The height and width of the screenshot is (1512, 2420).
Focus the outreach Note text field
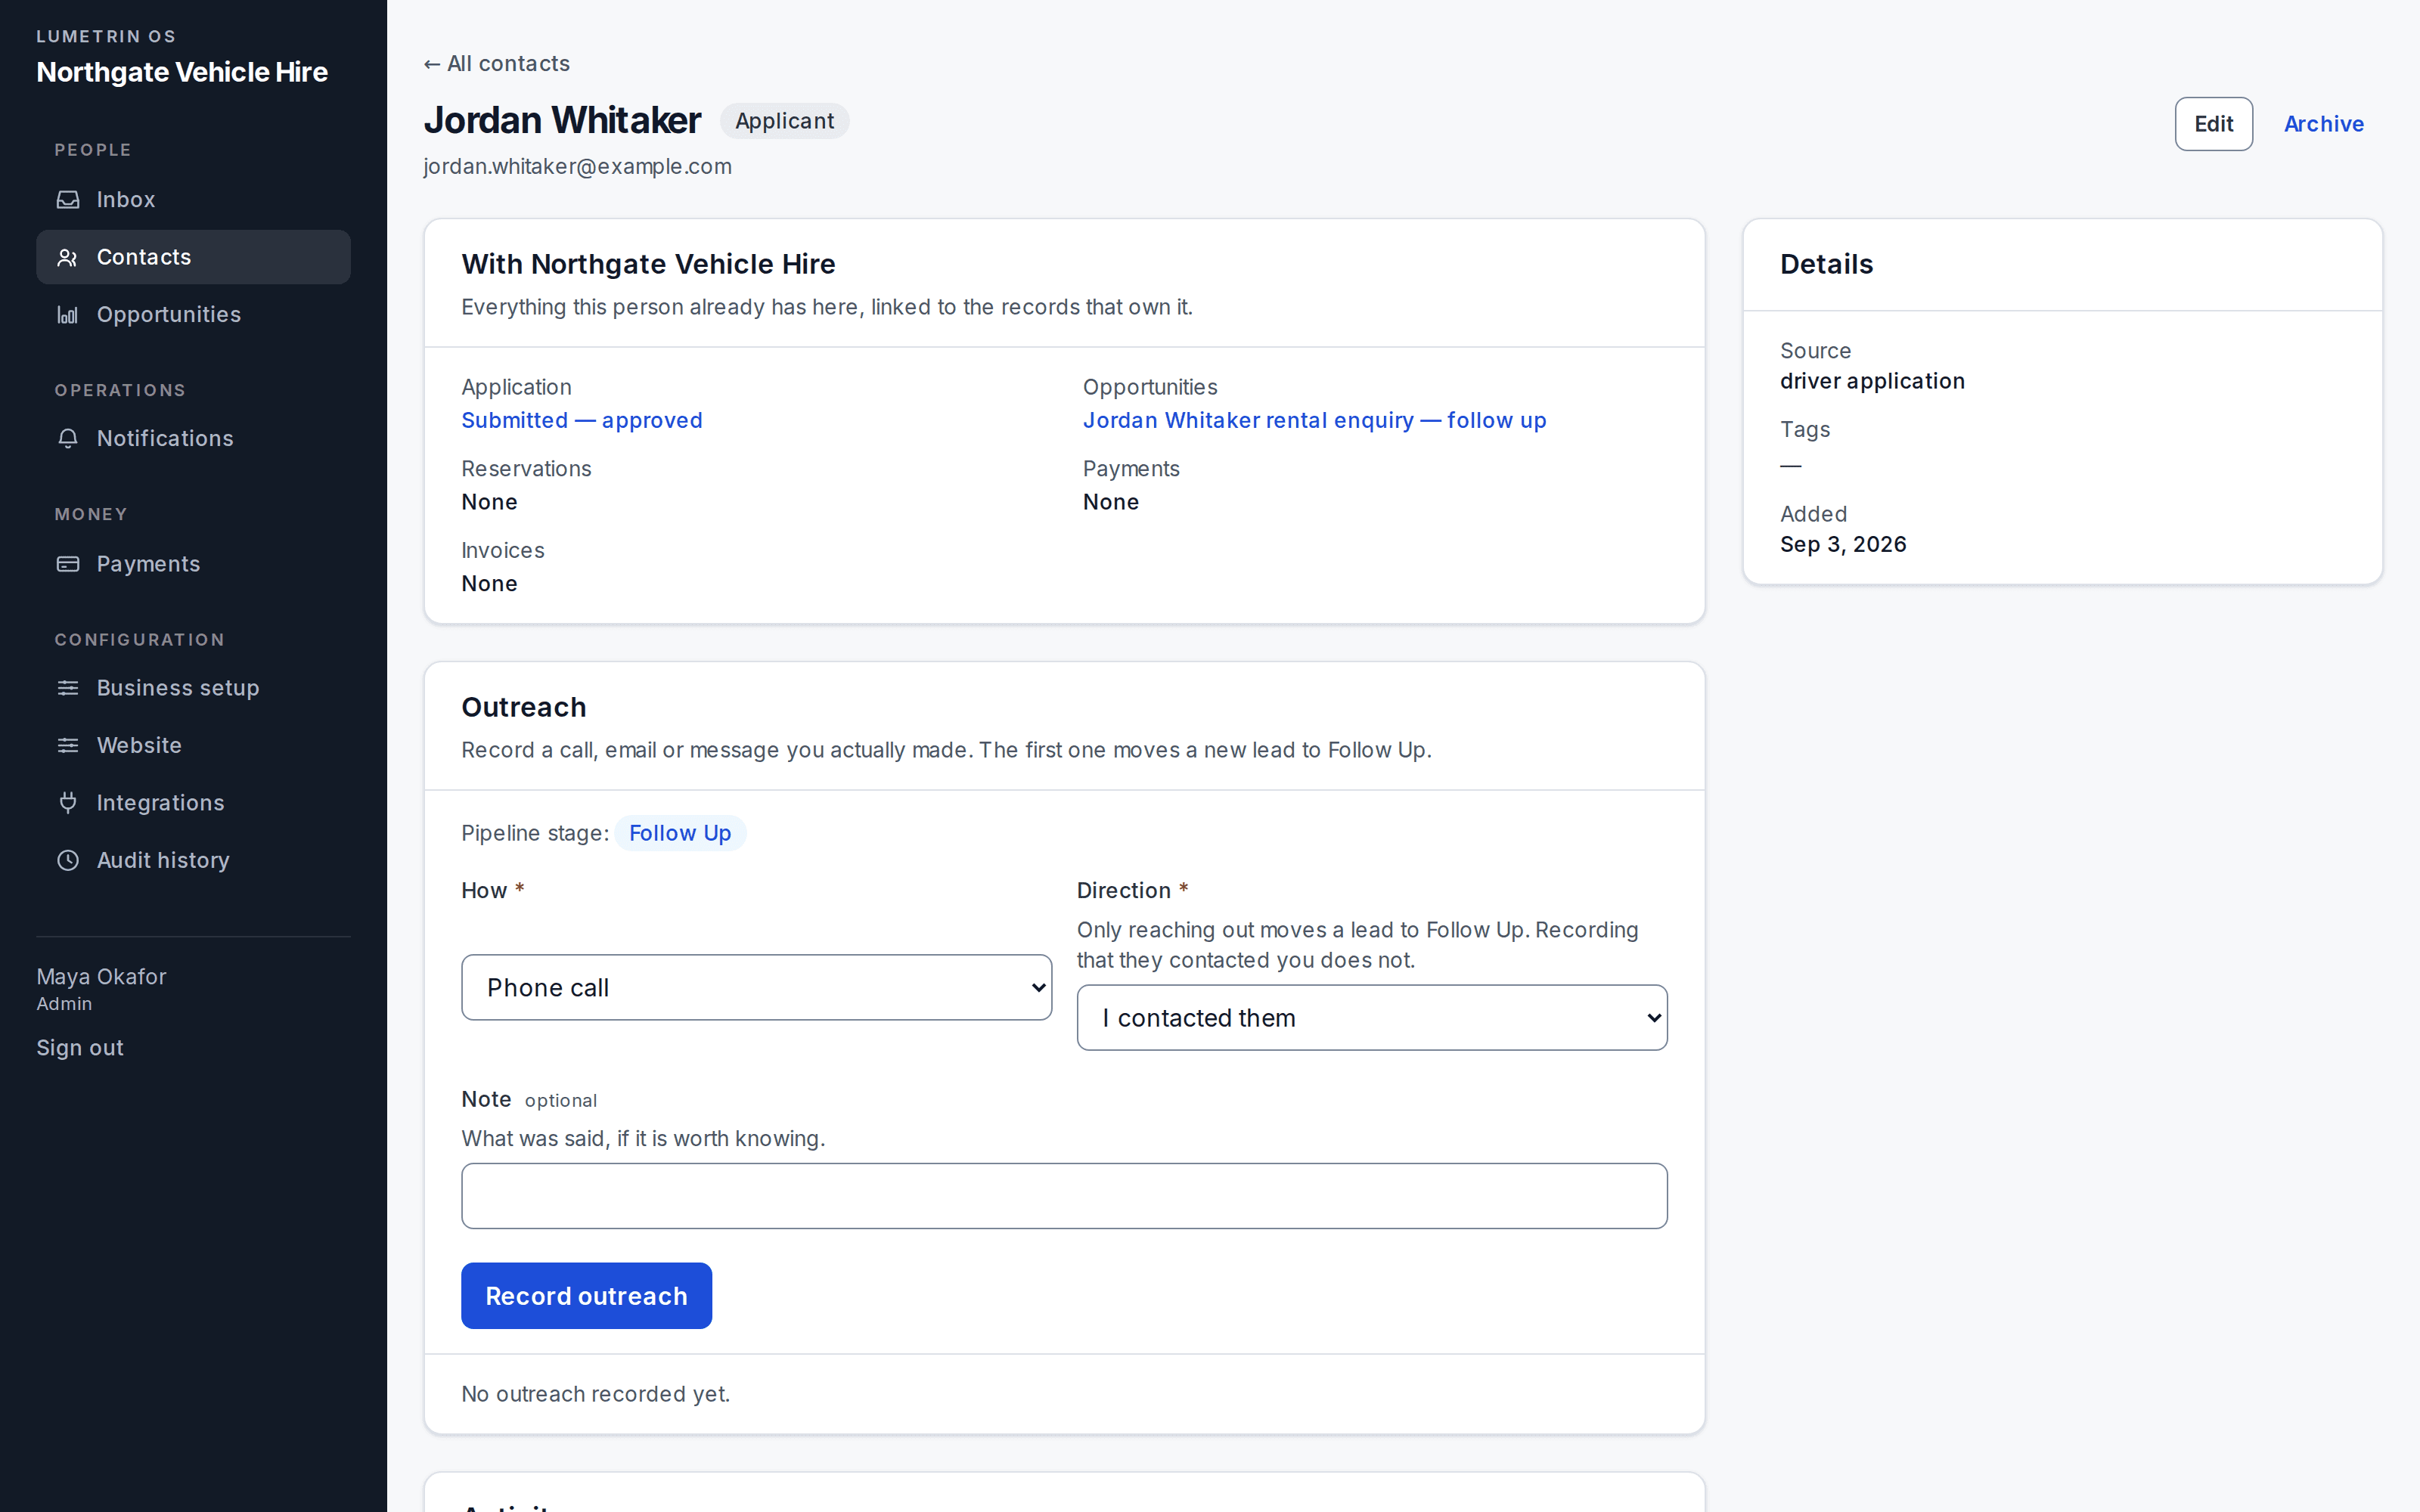[x=1064, y=1196]
